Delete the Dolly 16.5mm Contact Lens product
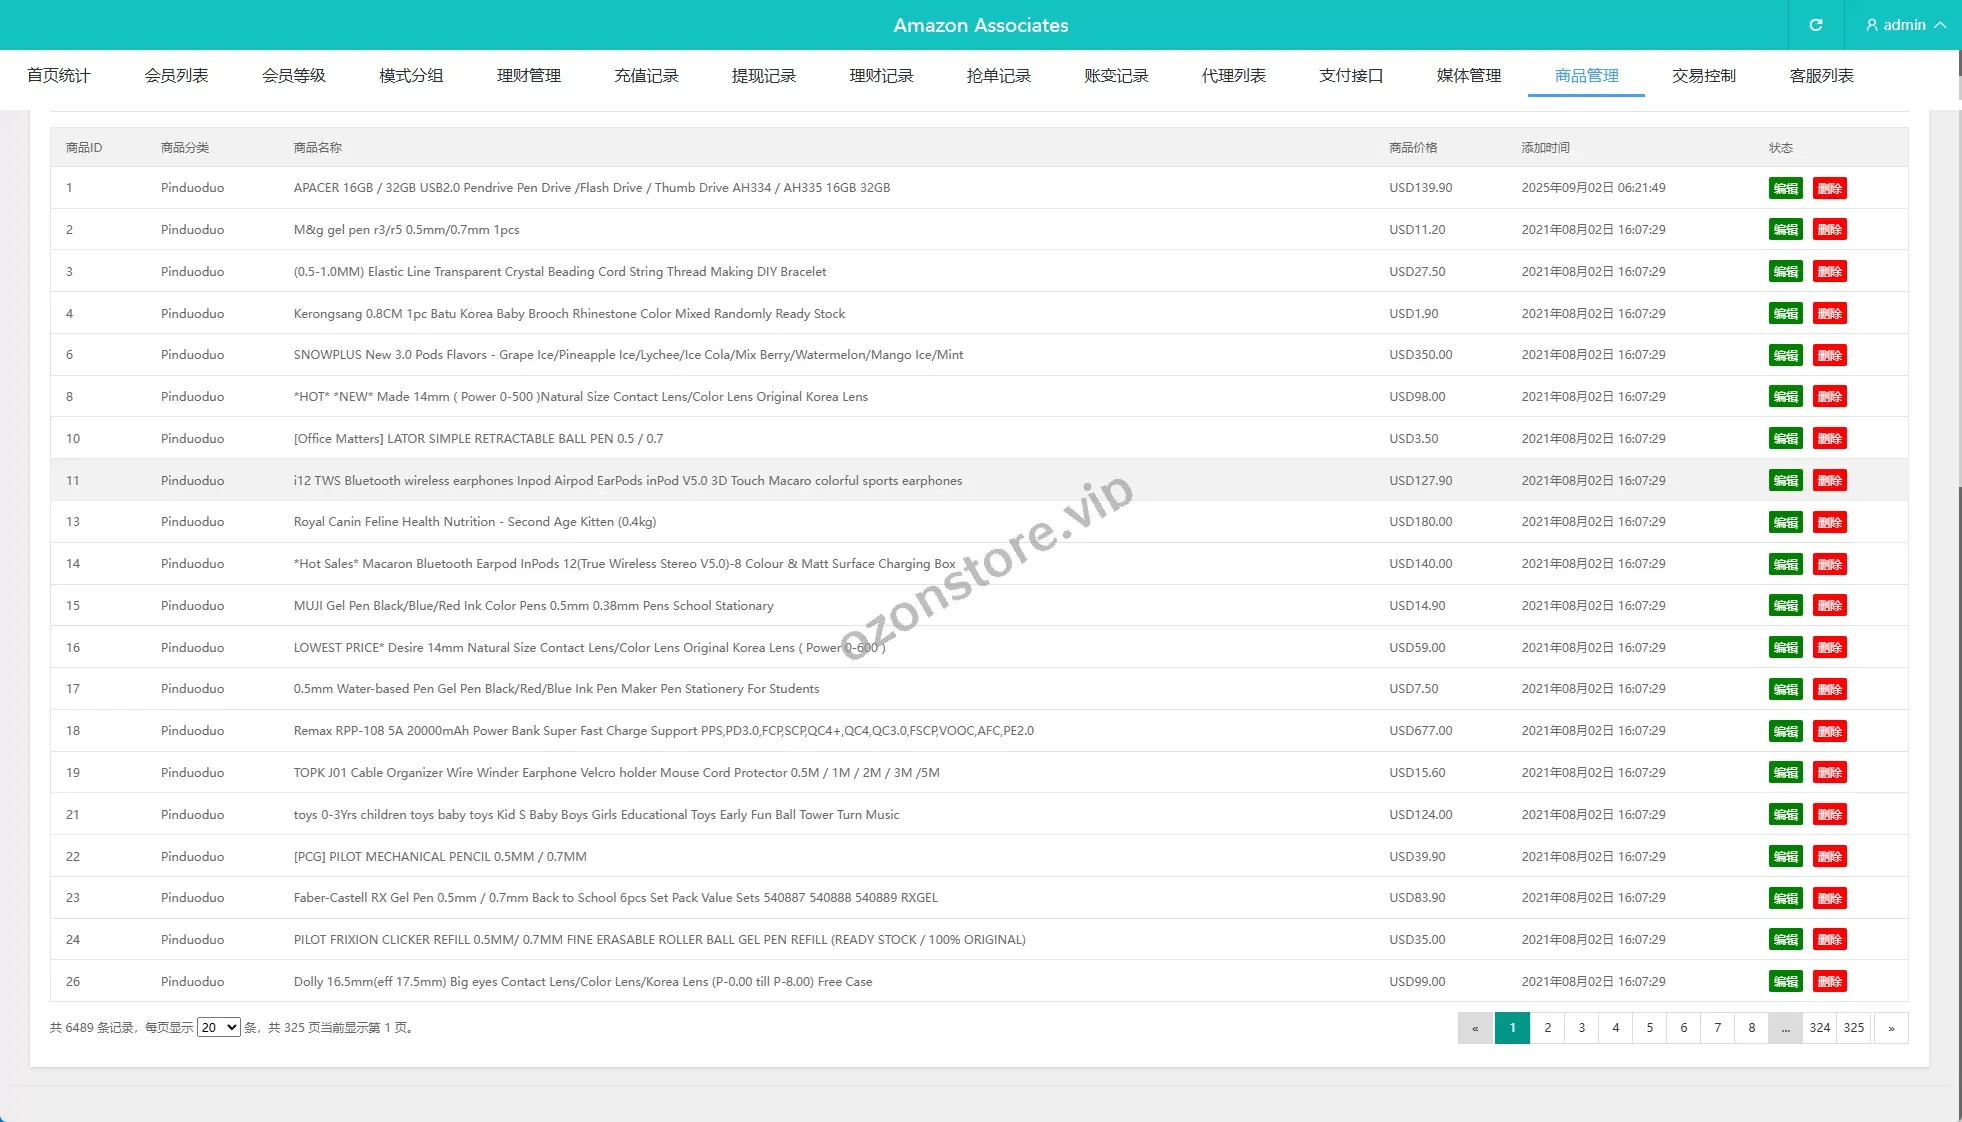 [x=1829, y=982]
